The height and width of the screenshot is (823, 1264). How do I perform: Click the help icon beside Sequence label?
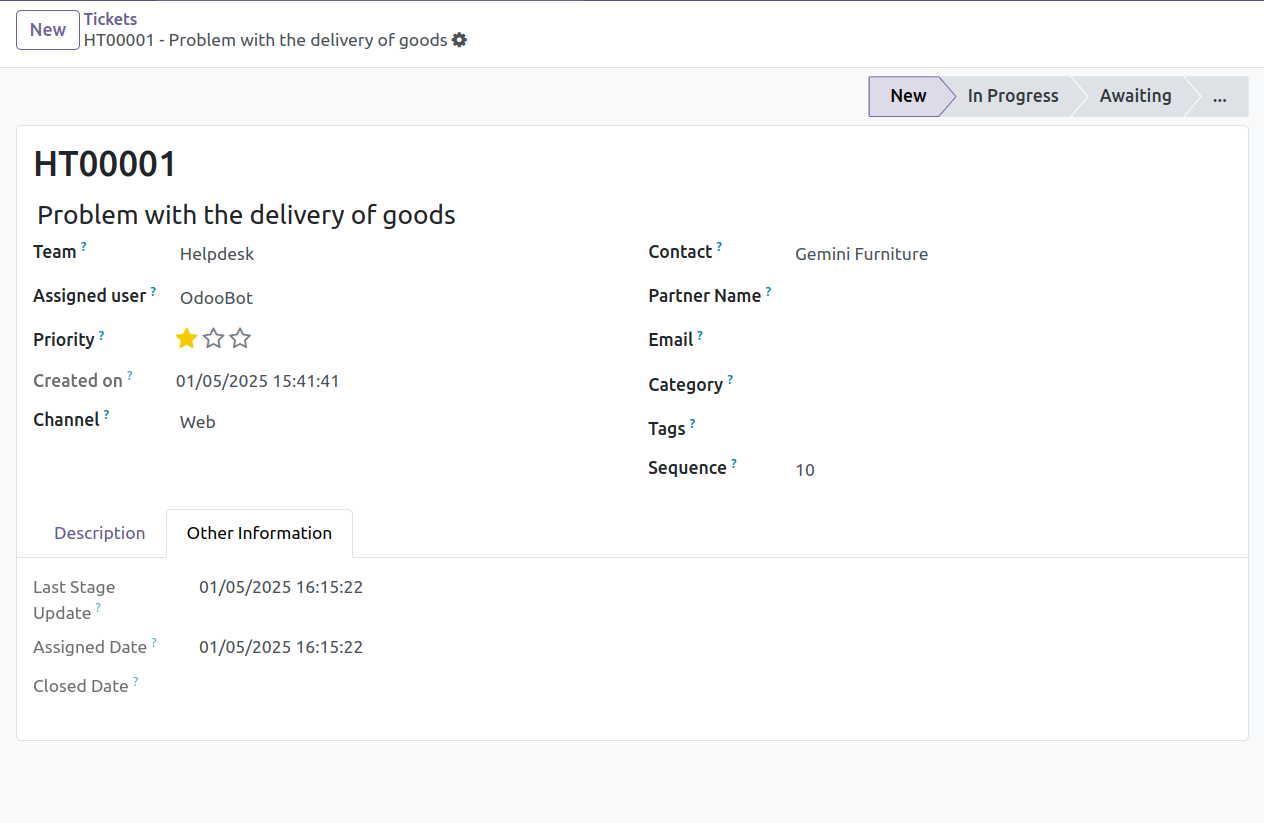[734, 463]
